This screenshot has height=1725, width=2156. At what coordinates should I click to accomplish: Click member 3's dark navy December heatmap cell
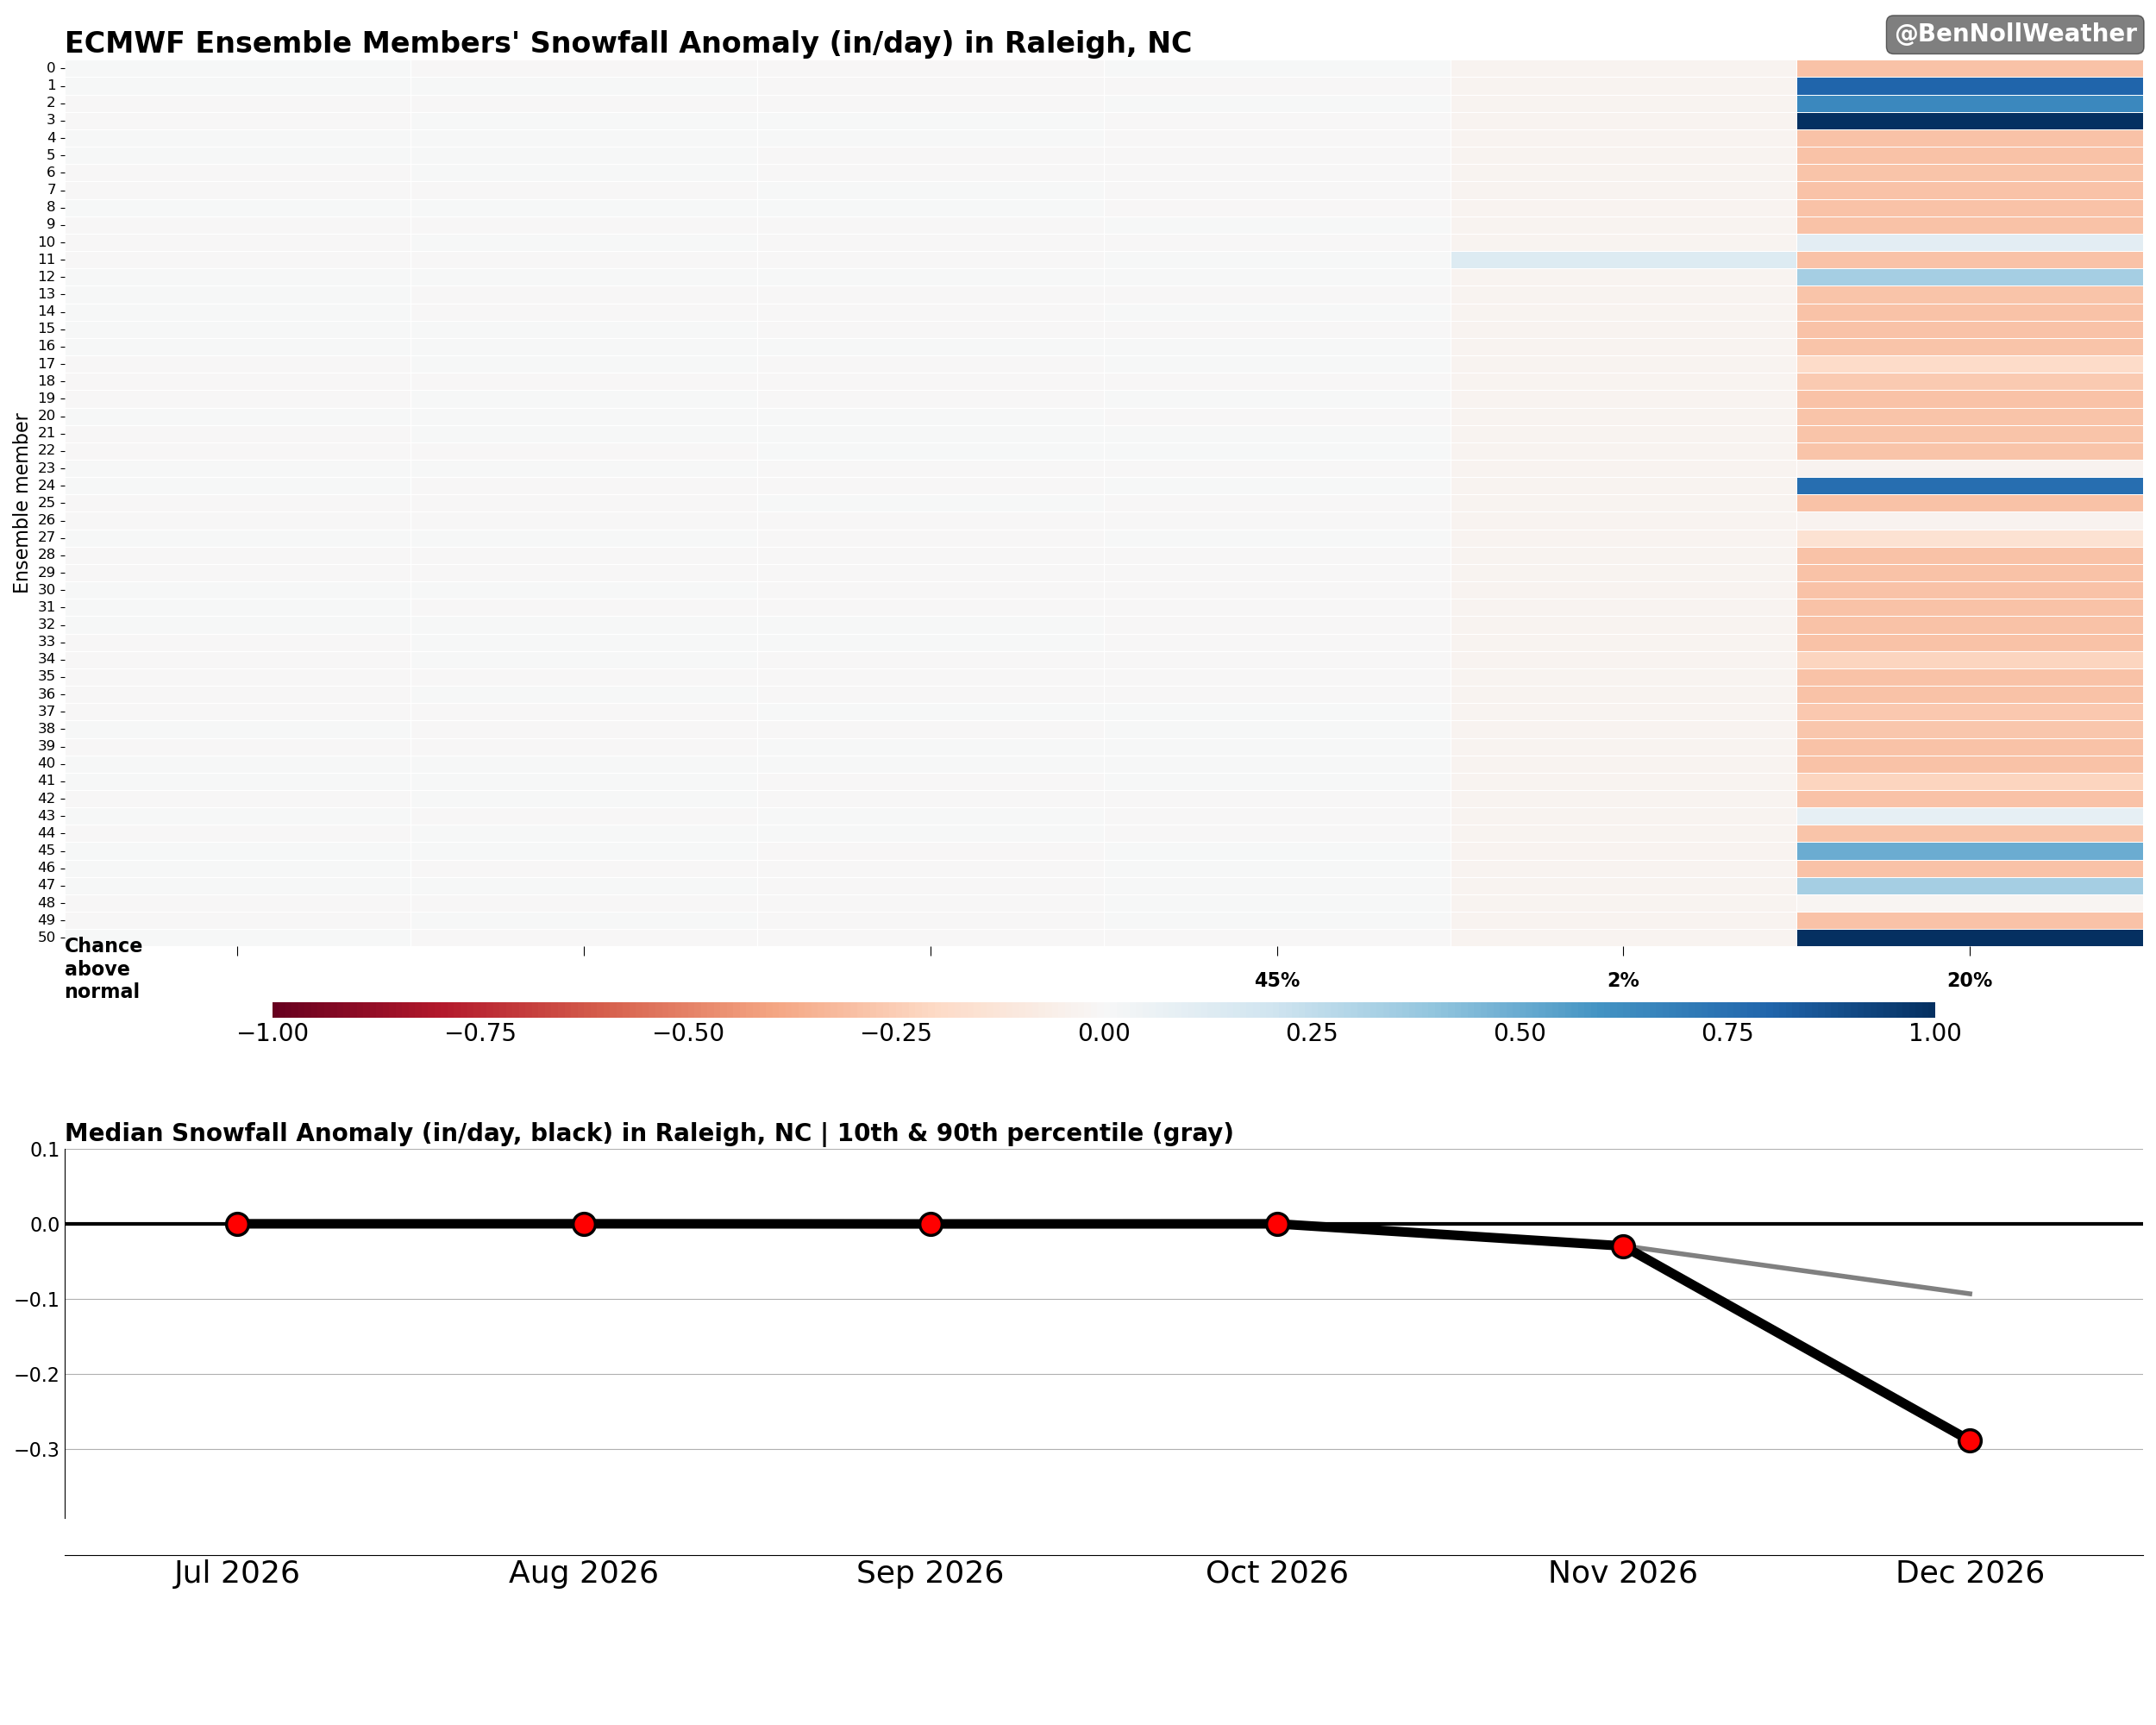pos(1970,121)
